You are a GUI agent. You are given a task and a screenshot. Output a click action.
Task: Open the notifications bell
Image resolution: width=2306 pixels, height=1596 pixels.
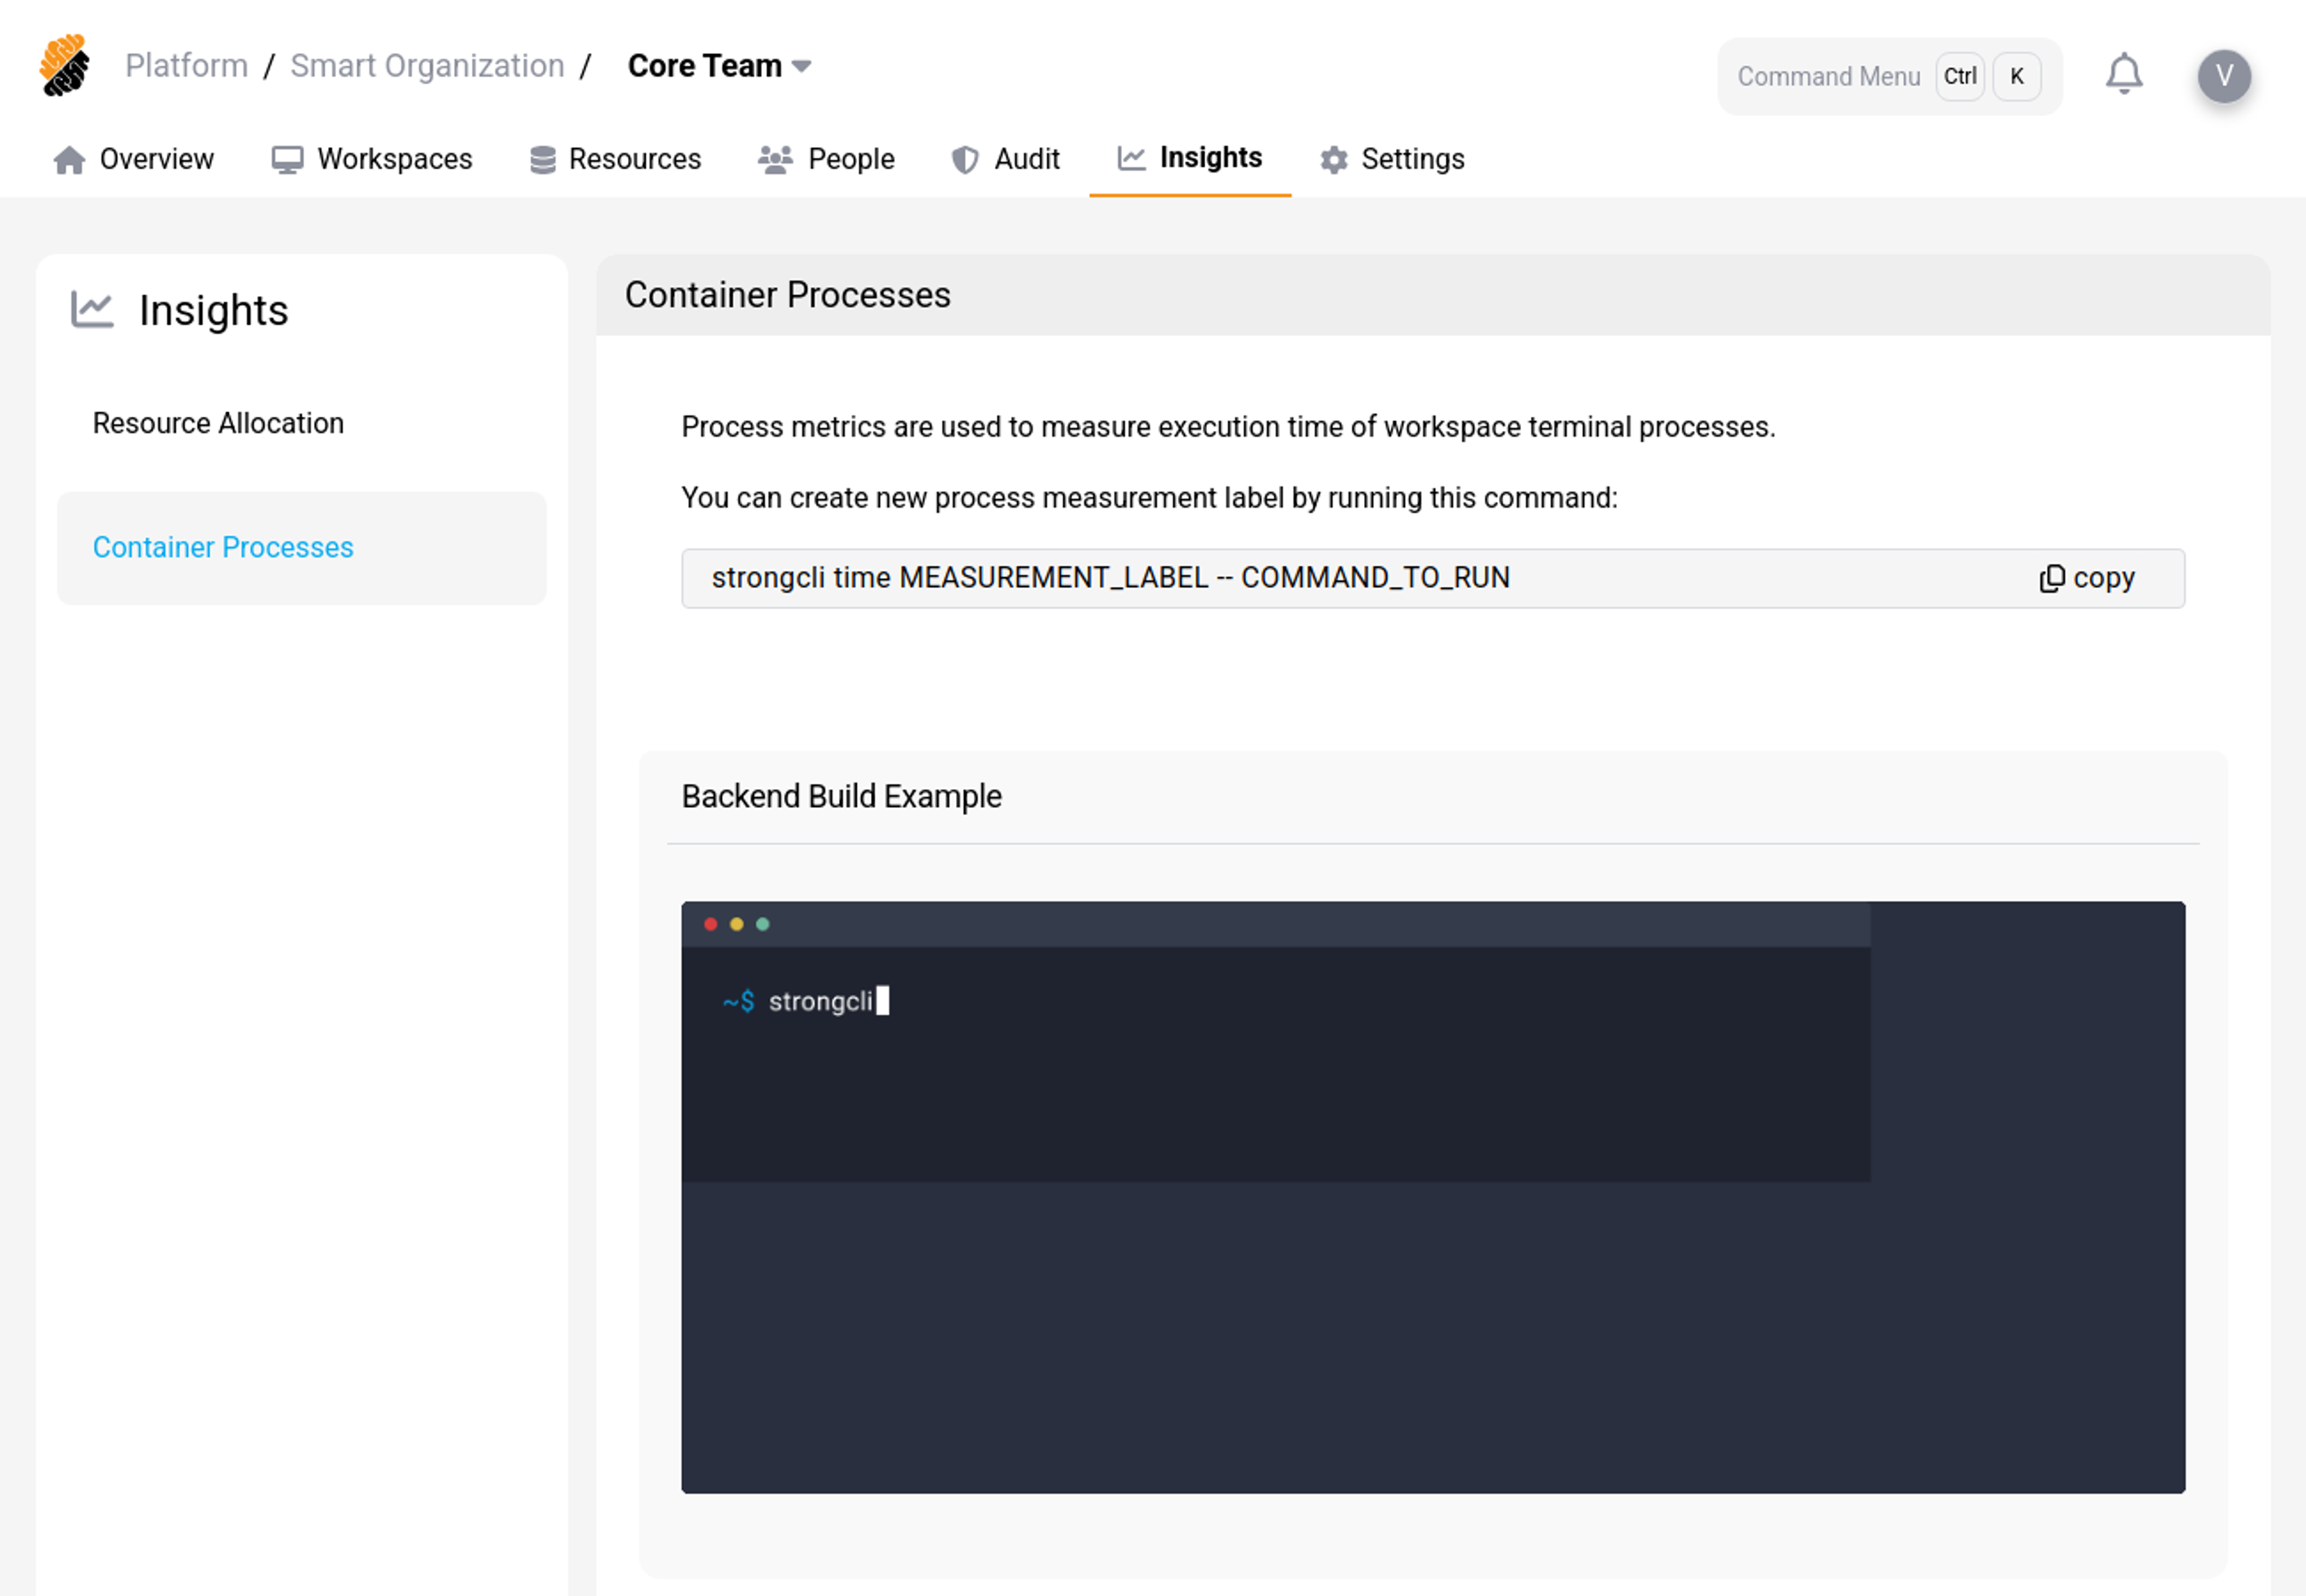[2123, 75]
